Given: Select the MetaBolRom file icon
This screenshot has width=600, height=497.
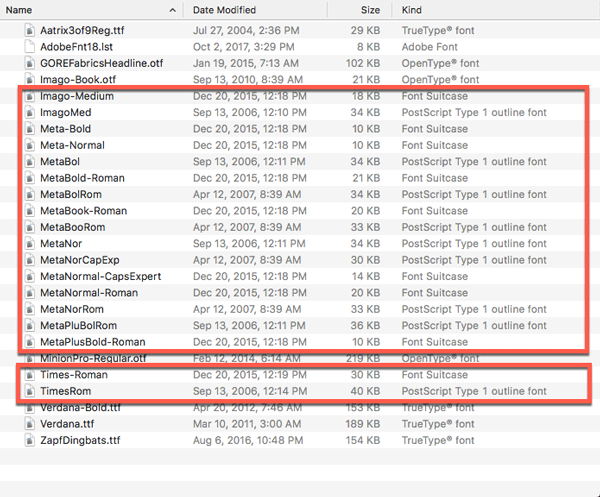Looking at the screenshot, I should (x=29, y=194).
